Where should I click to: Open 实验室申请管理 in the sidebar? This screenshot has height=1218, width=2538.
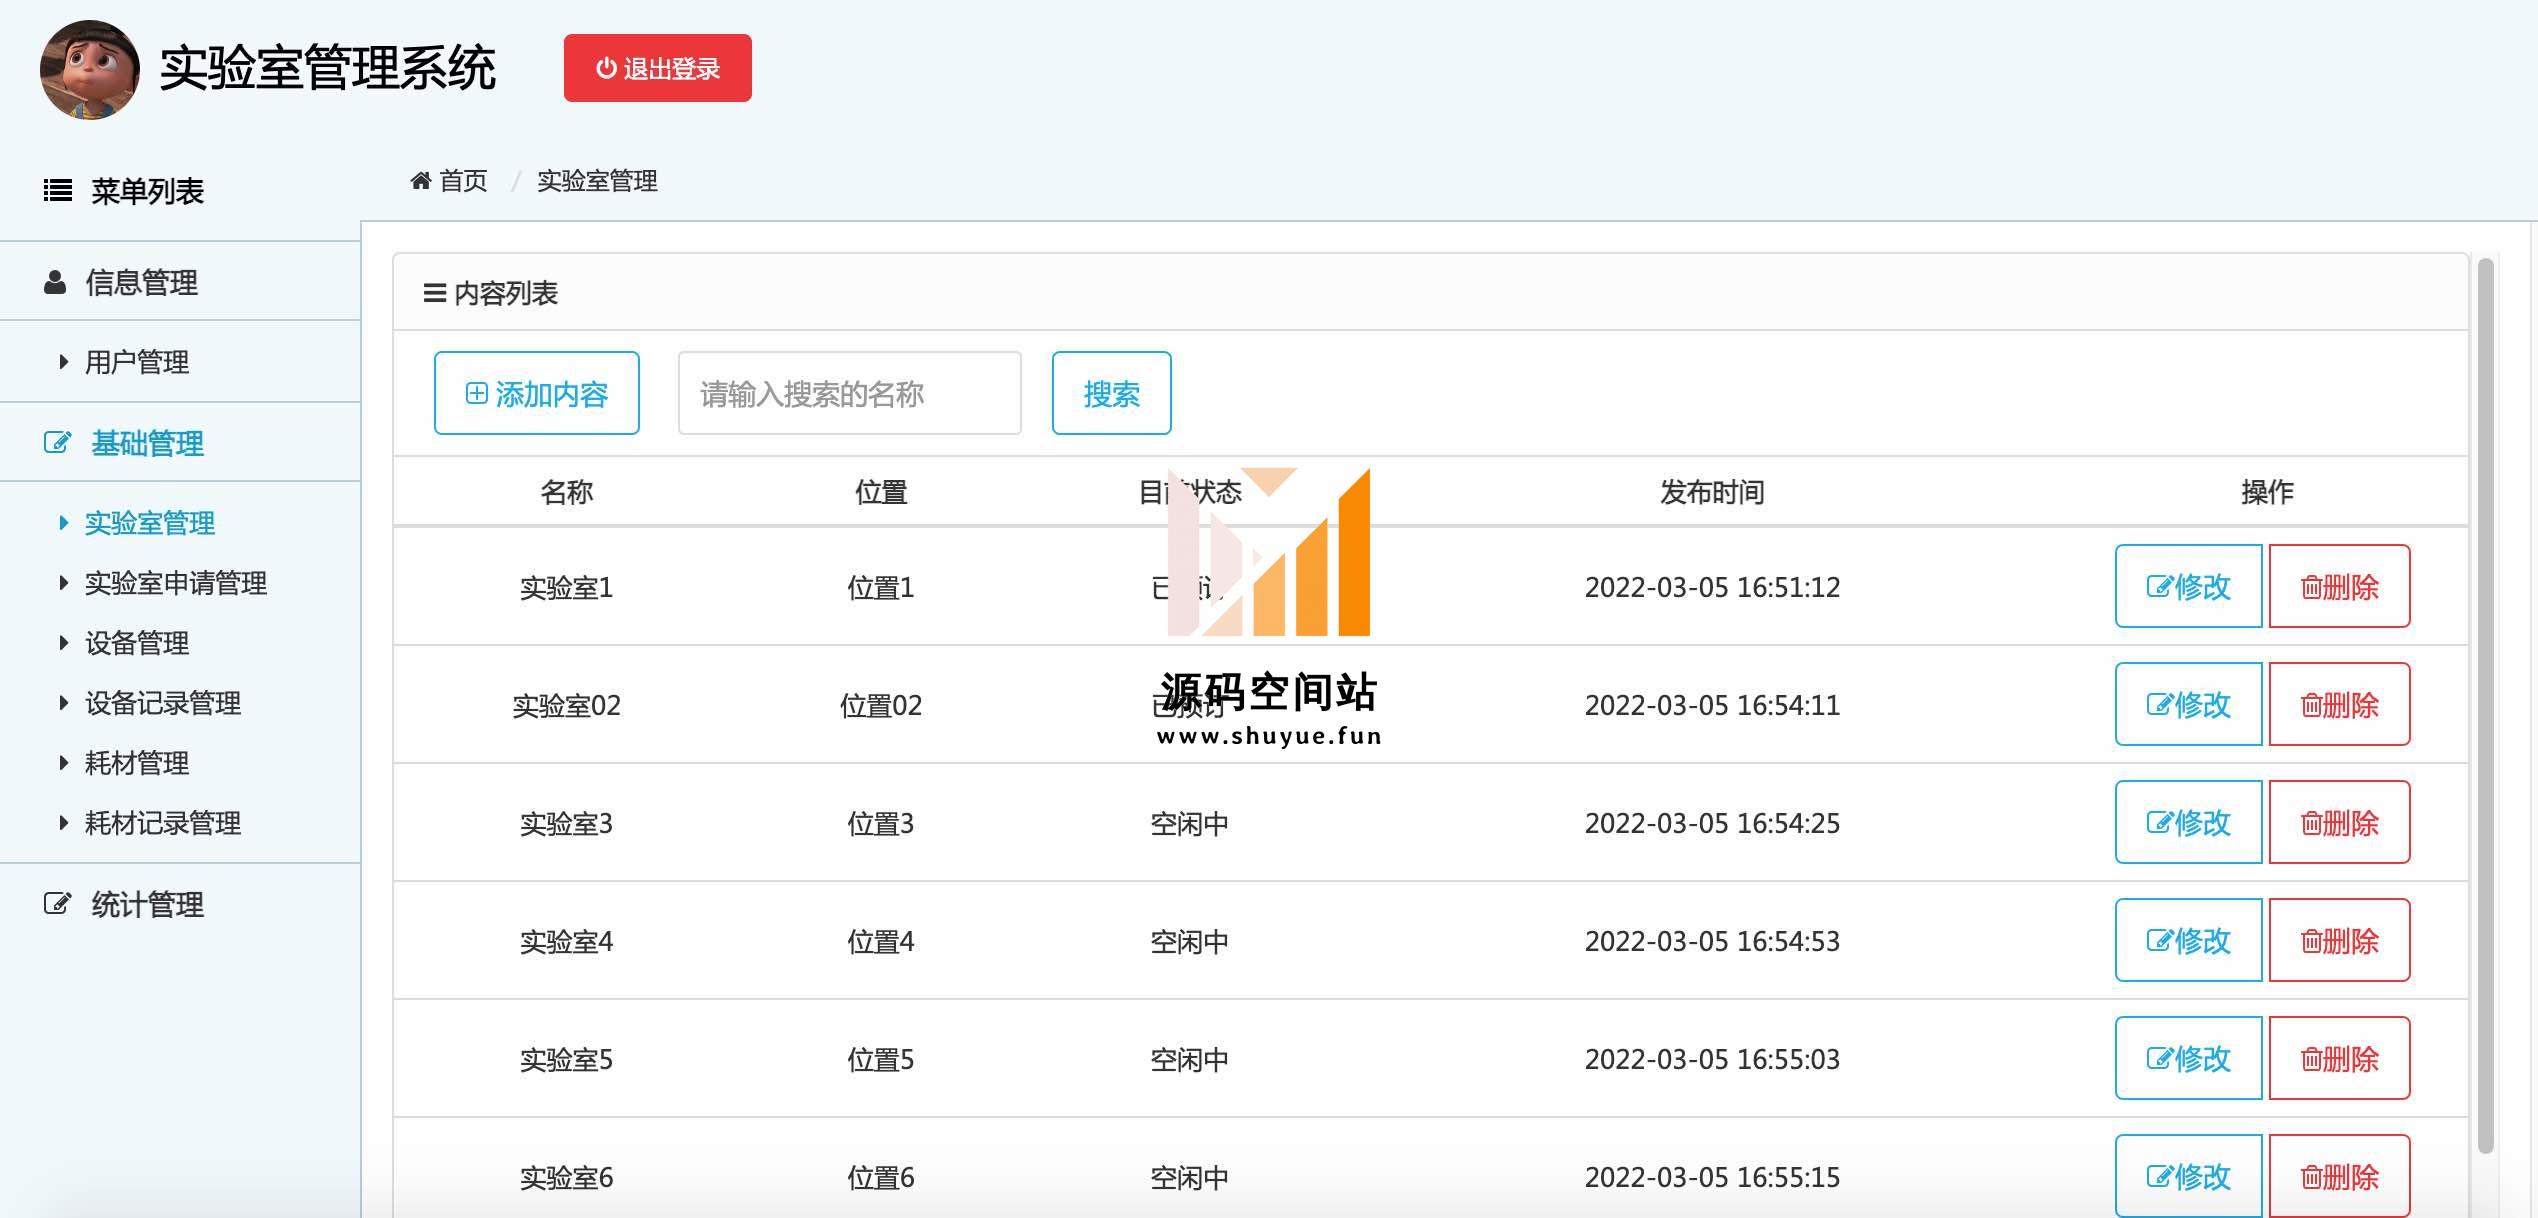(x=176, y=583)
